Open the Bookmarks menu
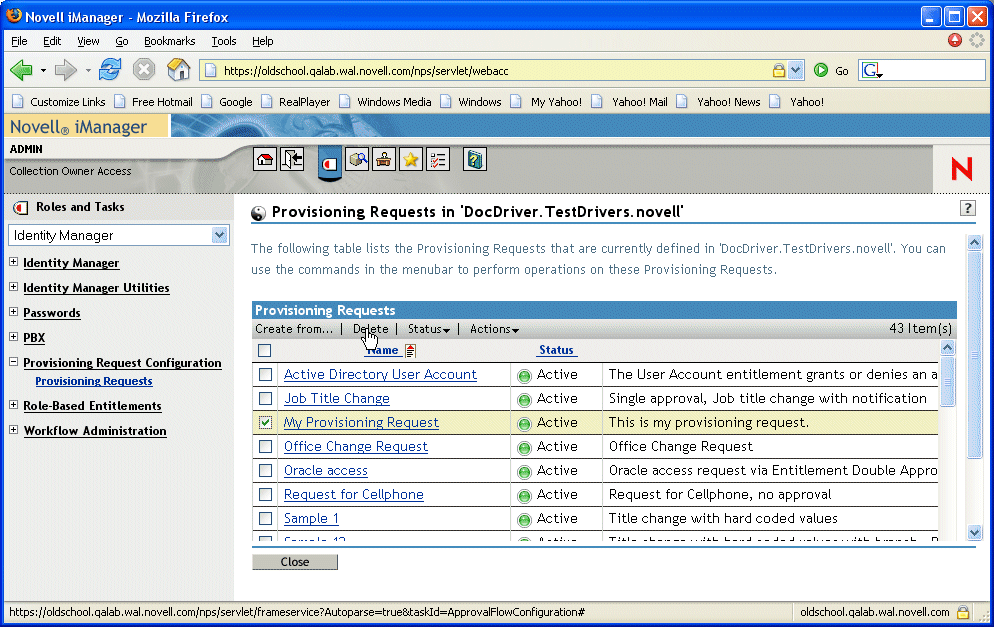Screen dimensions: 994x627 tap(169, 41)
